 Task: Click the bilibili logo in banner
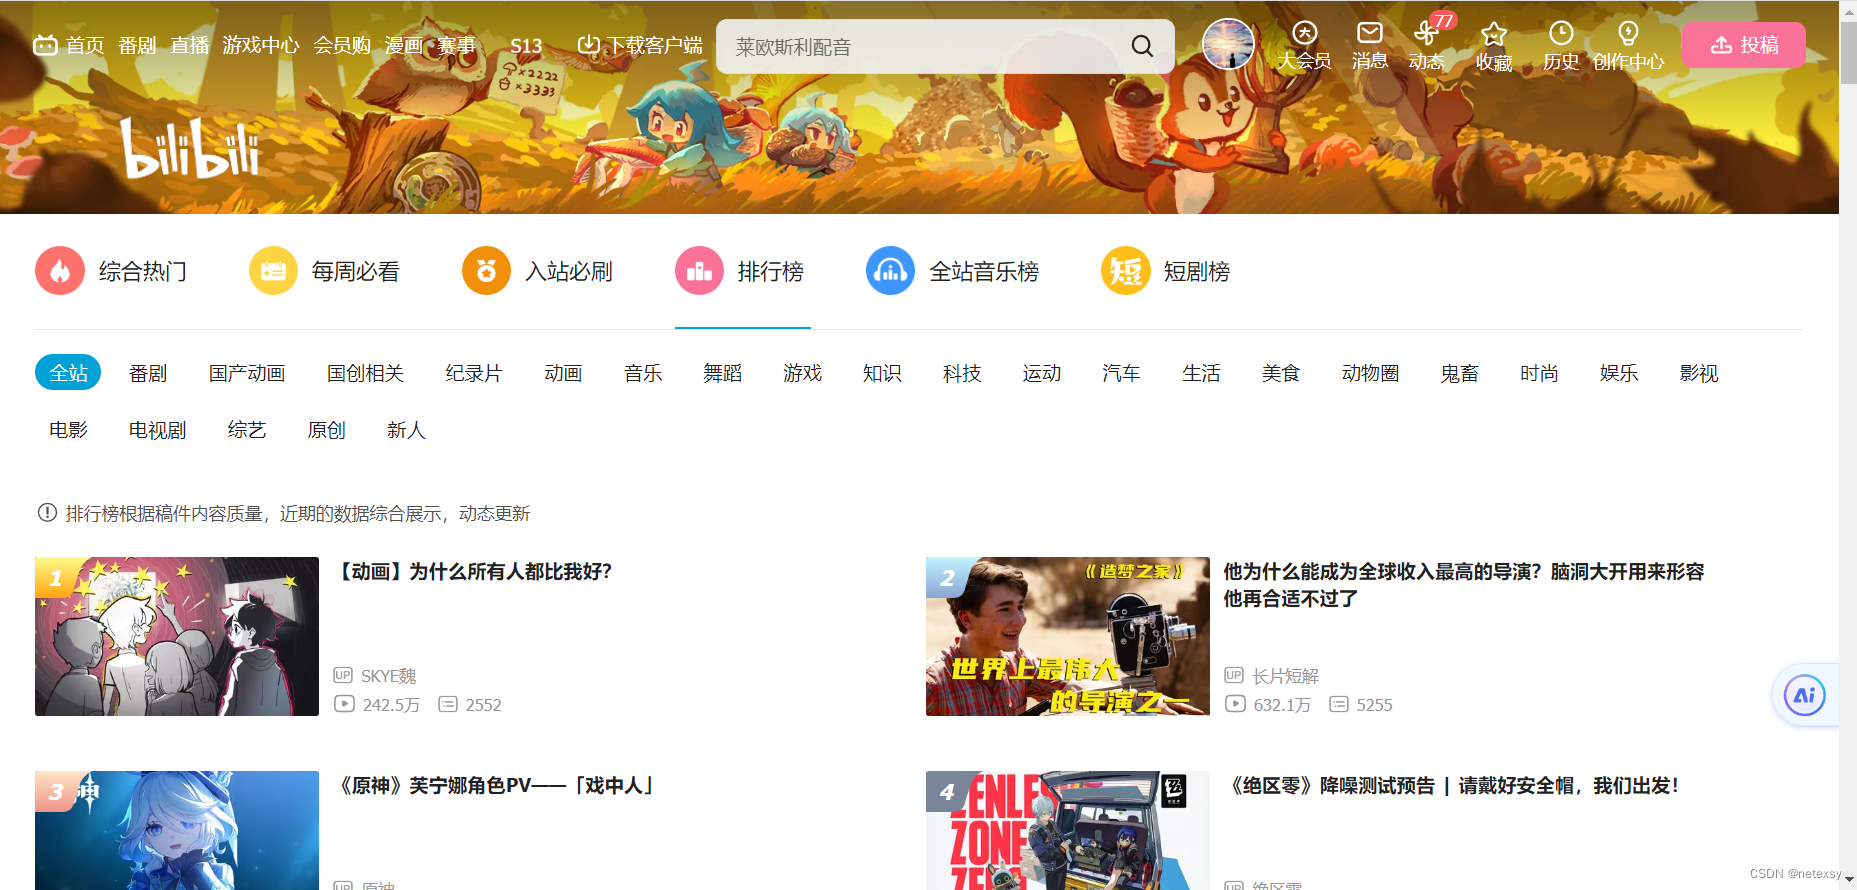pyautogui.click(x=190, y=148)
